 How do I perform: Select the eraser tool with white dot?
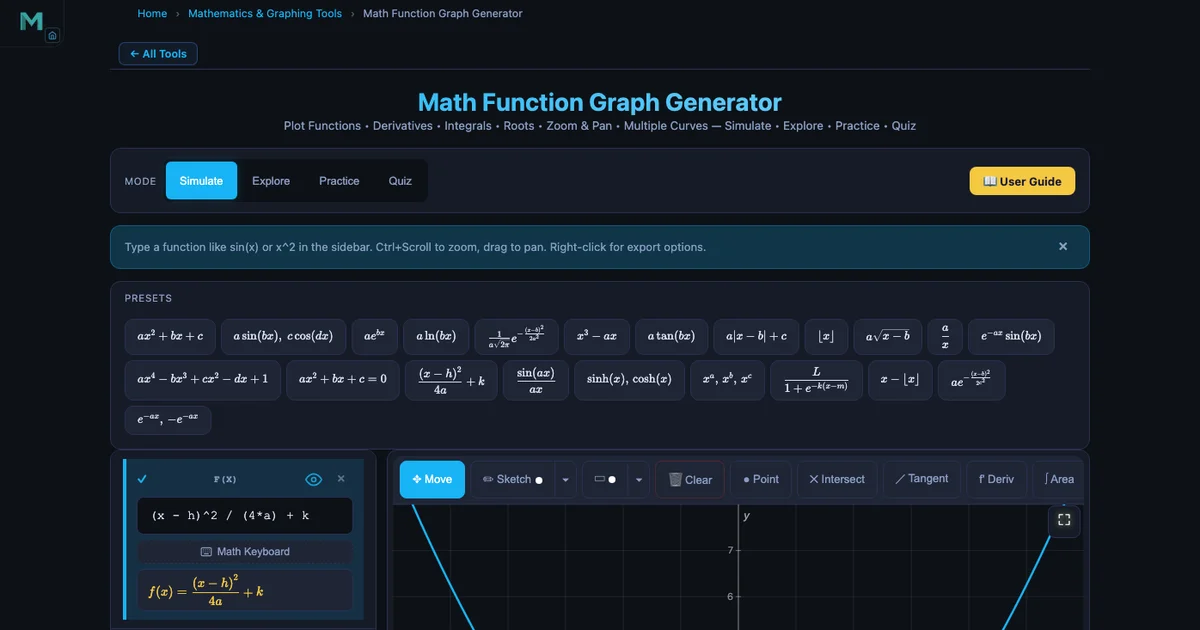pos(604,479)
